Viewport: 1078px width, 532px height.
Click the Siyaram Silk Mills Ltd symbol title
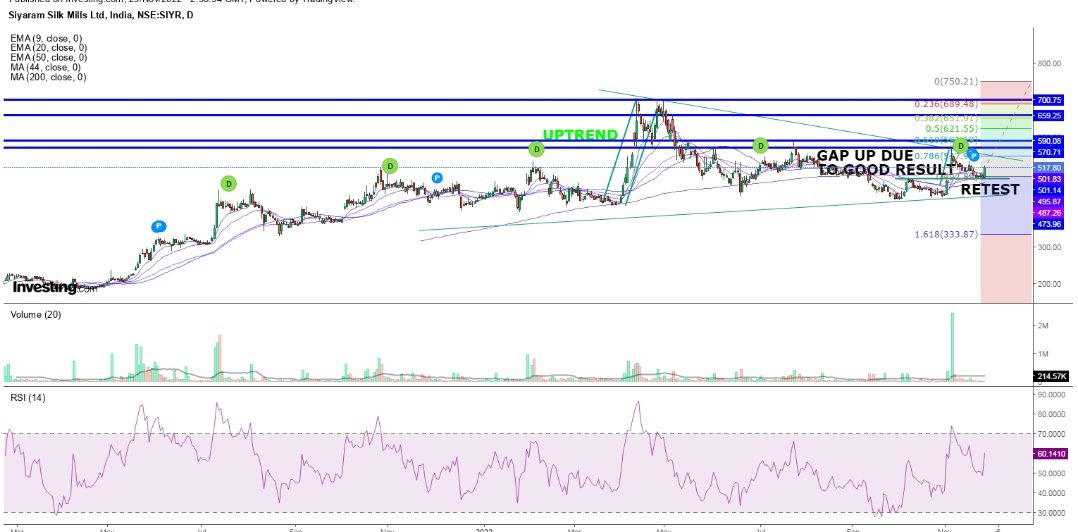click(x=102, y=14)
